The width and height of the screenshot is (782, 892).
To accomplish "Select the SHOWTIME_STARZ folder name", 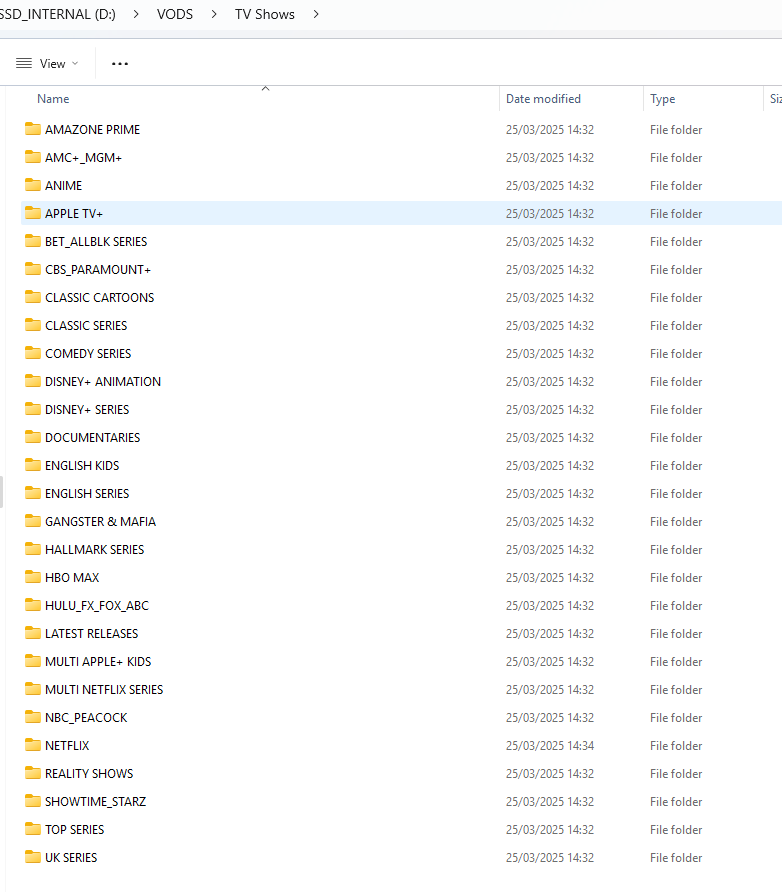I will point(96,802).
